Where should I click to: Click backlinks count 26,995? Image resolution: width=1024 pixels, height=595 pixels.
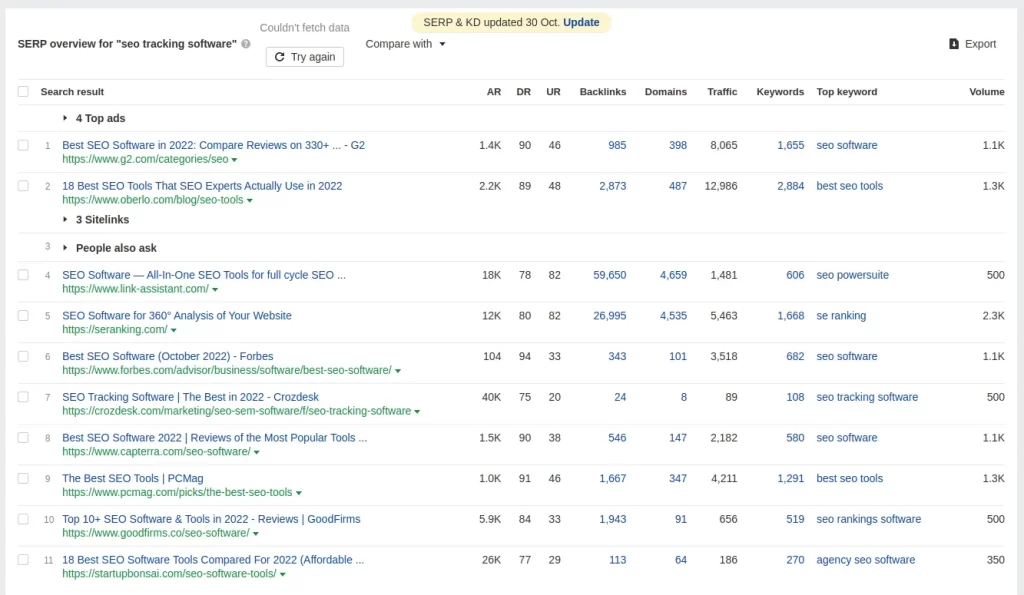point(609,315)
